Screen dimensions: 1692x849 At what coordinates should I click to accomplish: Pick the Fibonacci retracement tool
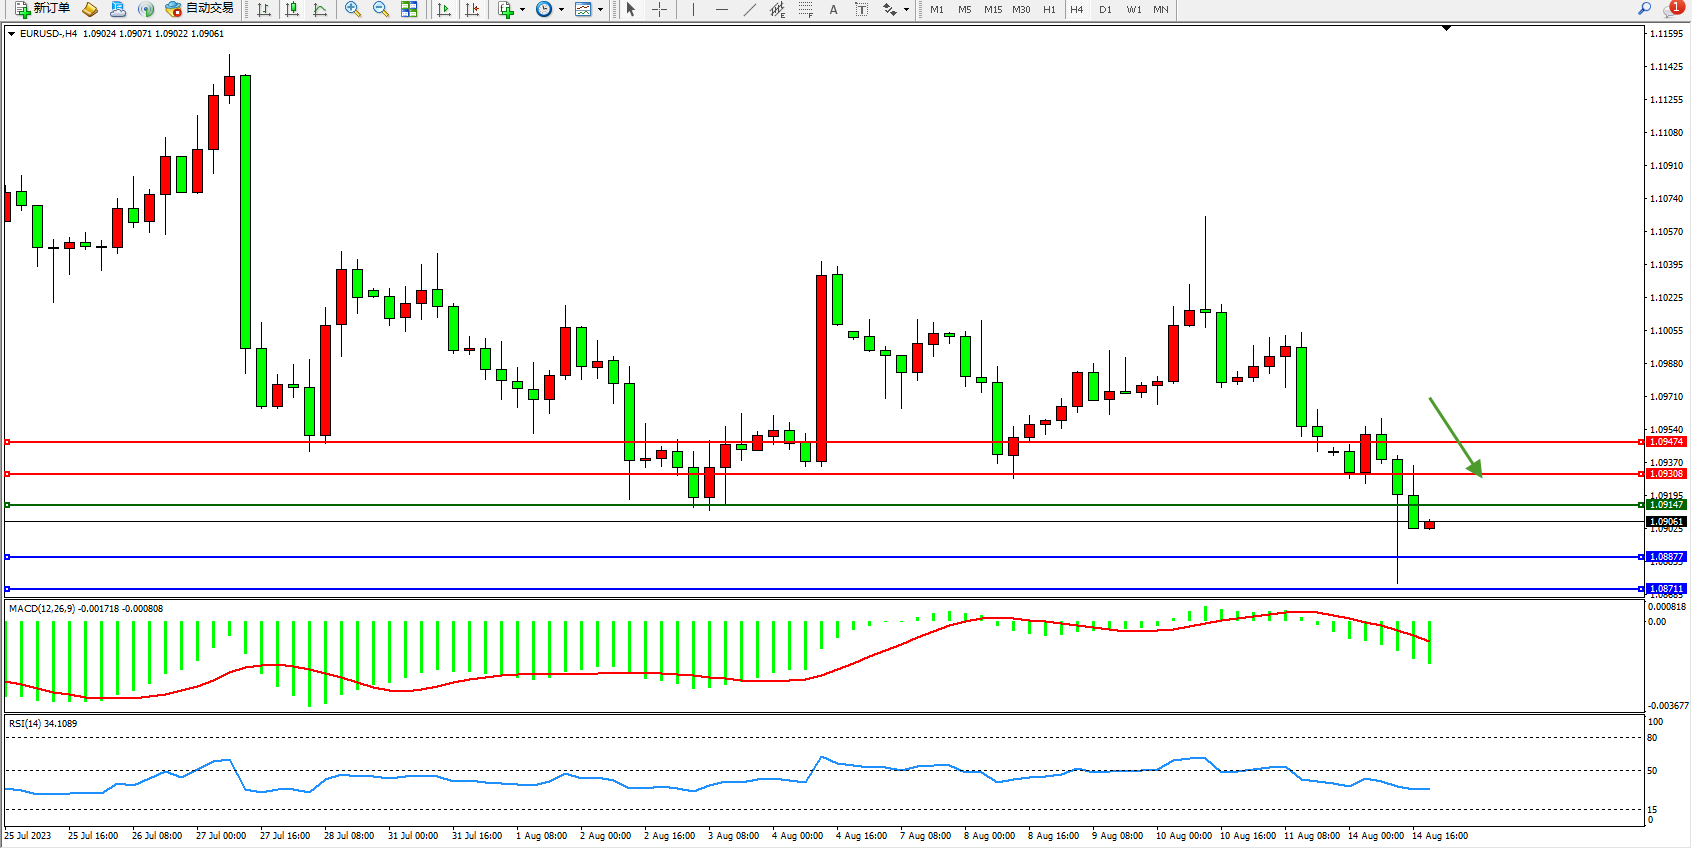click(805, 9)
